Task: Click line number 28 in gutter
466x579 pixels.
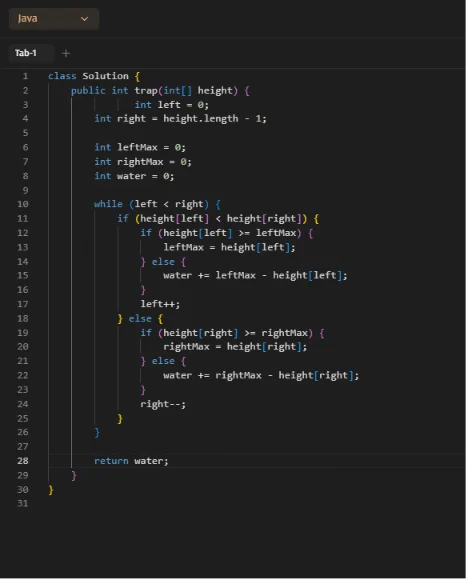Action: pos(23,460)
